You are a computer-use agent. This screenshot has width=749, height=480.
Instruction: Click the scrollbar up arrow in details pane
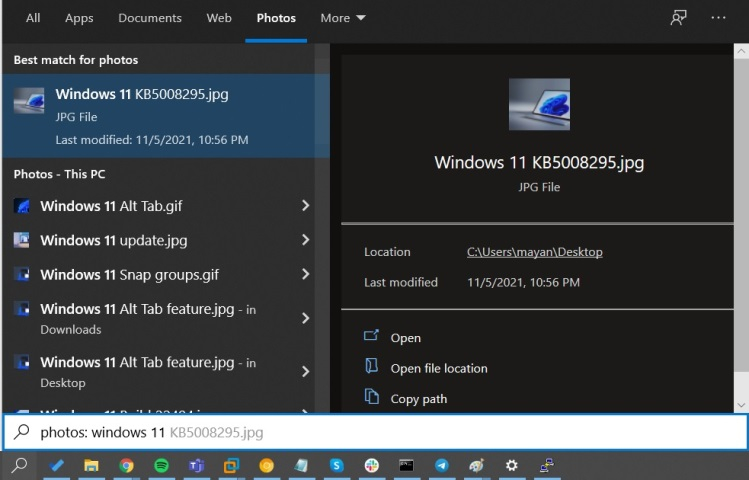(741, 51)
